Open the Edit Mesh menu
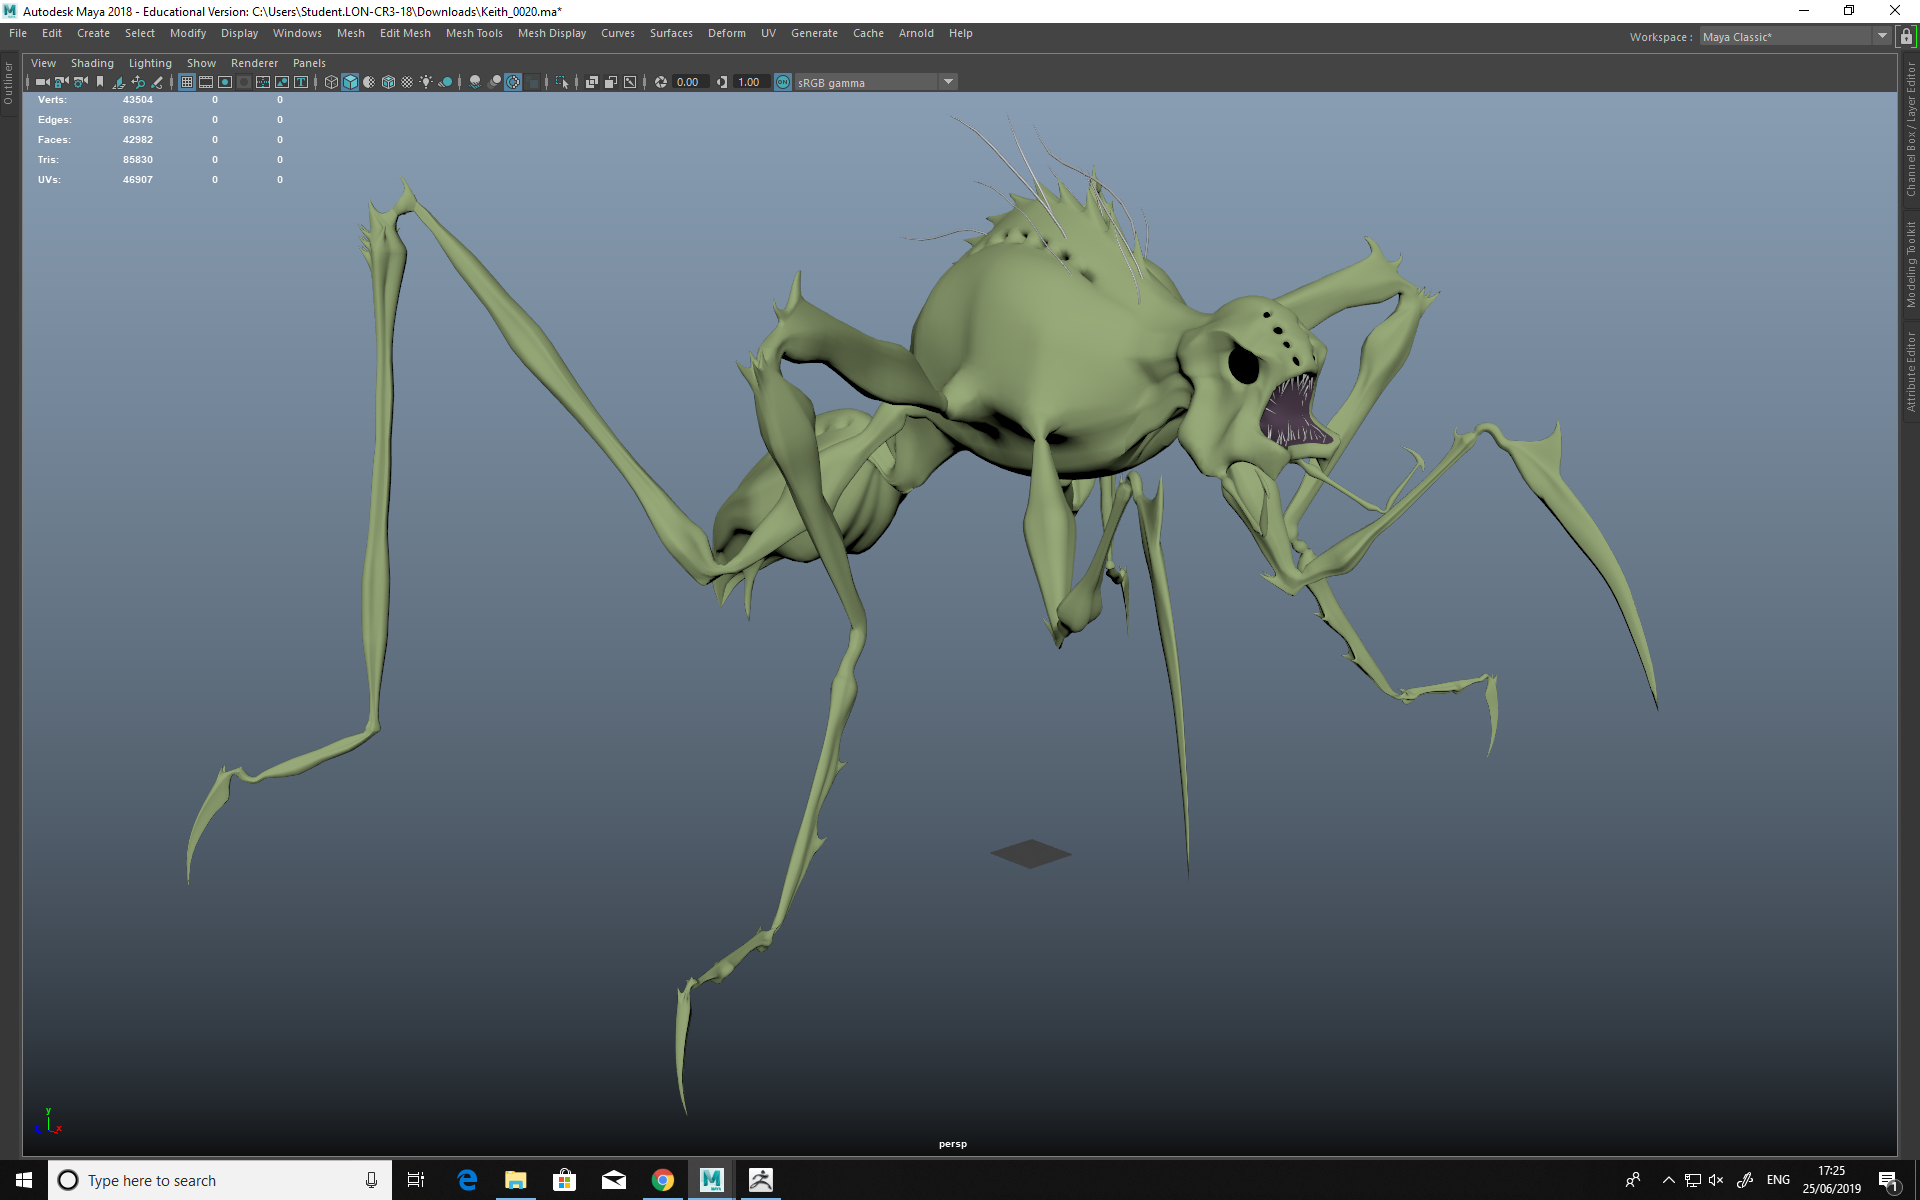 405,33
